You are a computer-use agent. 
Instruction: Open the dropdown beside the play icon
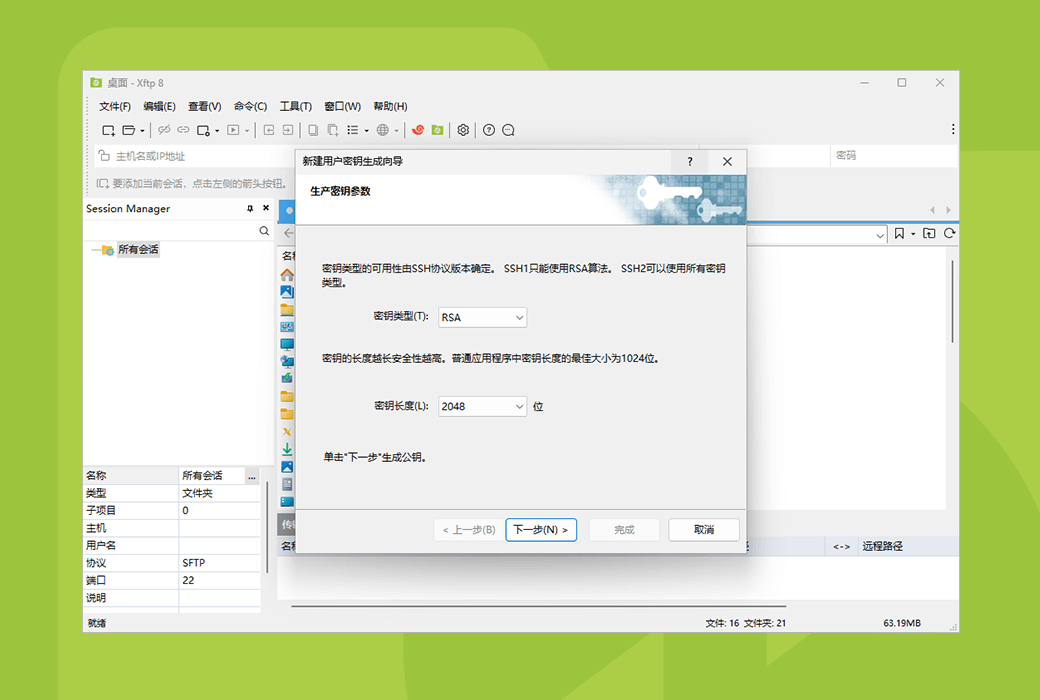247,131
